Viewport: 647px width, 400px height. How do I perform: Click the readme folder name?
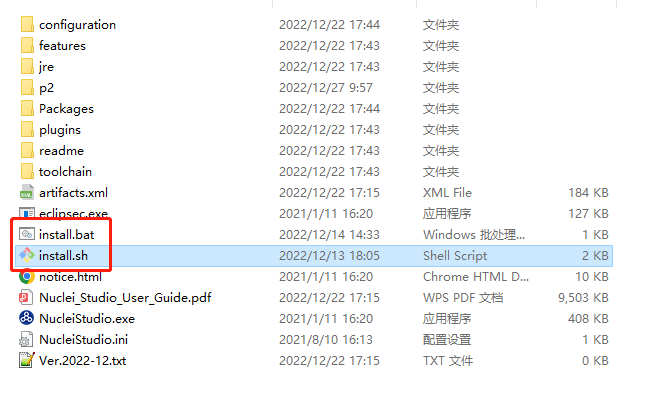[x=61, y=150]
